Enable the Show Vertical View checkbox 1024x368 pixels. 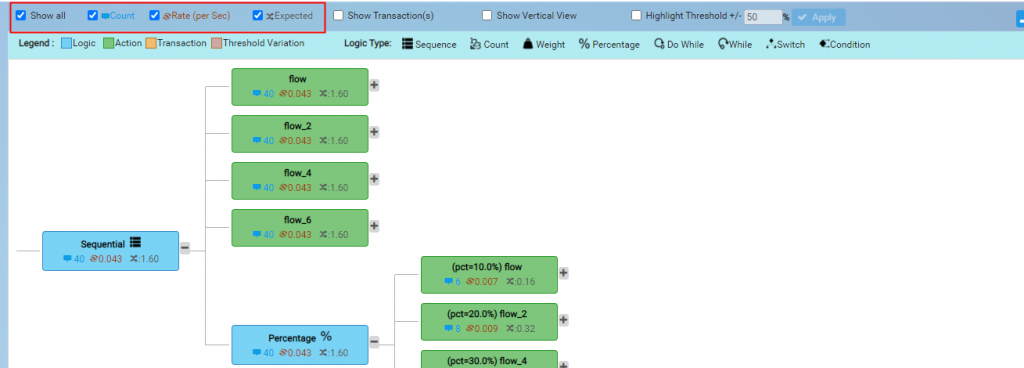tap(487, 15)
